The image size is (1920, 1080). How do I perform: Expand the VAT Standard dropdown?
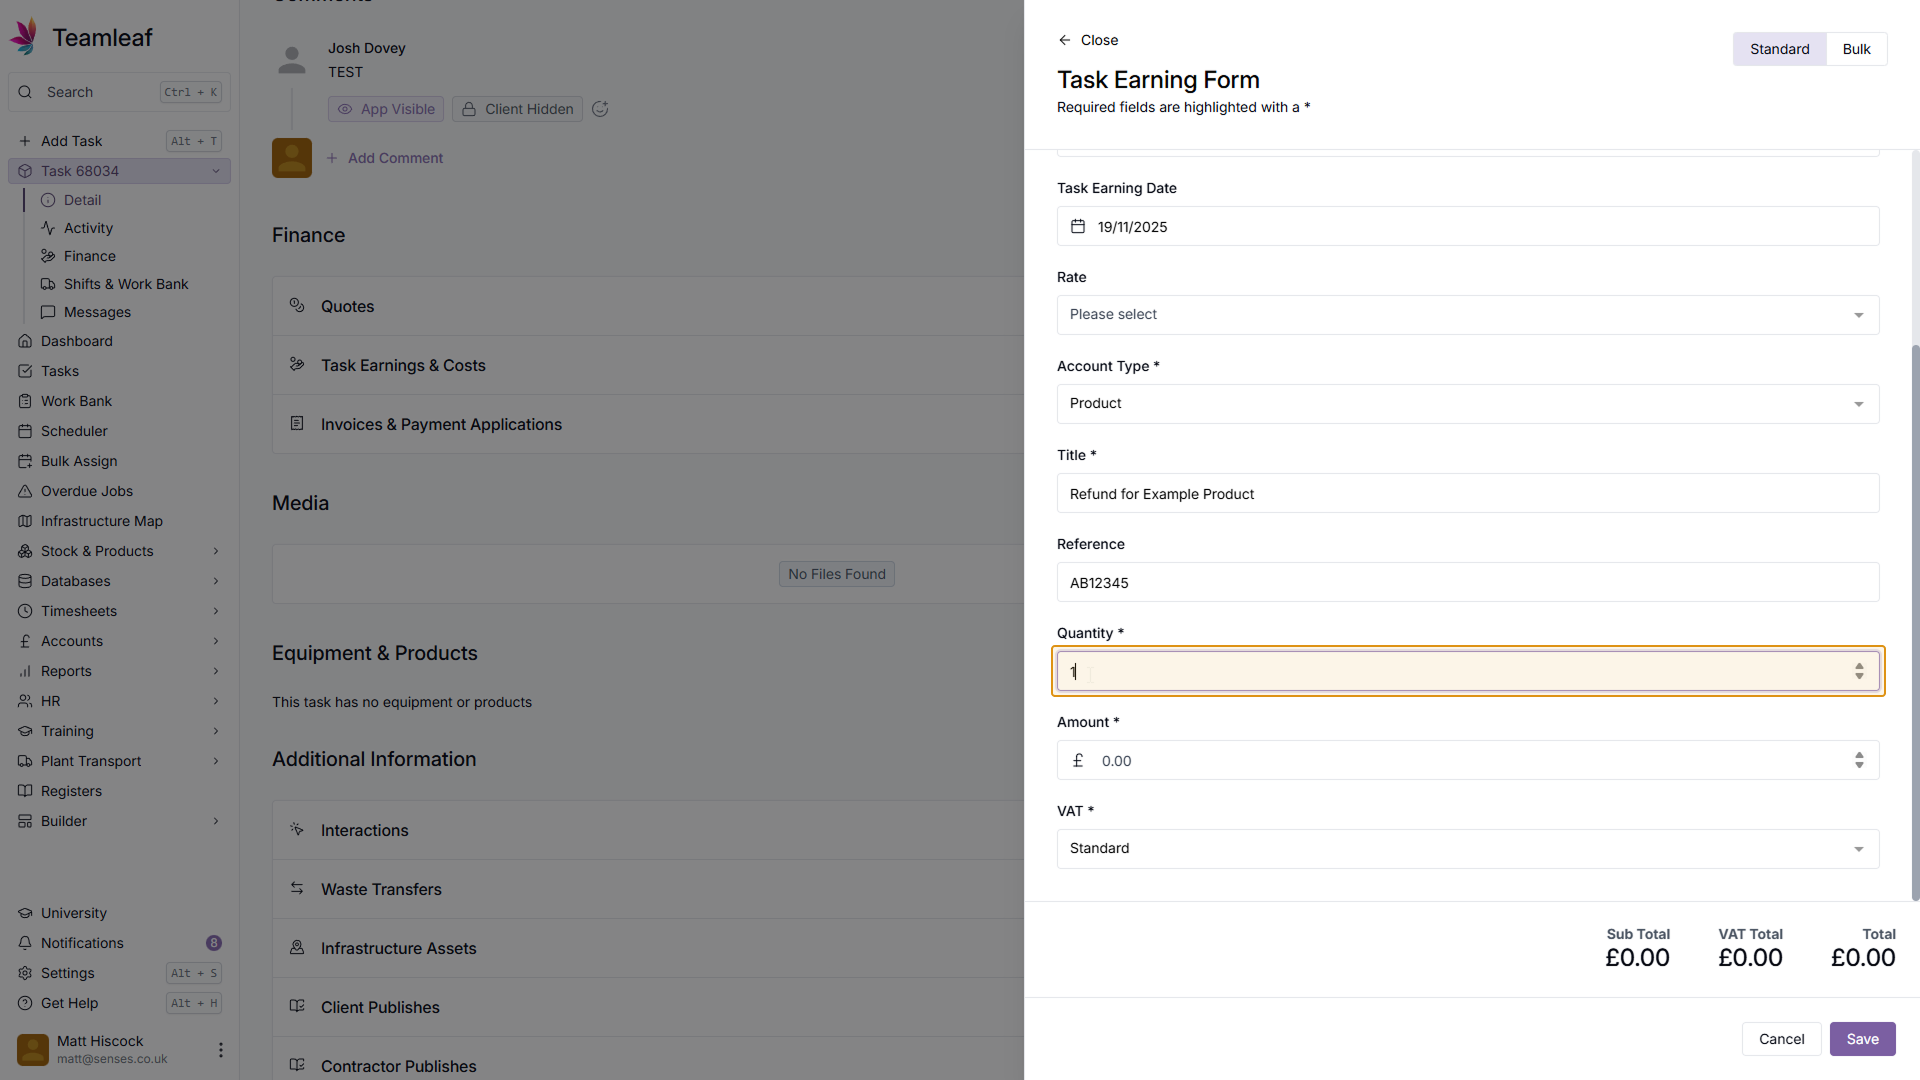(x=1467, y=849)
